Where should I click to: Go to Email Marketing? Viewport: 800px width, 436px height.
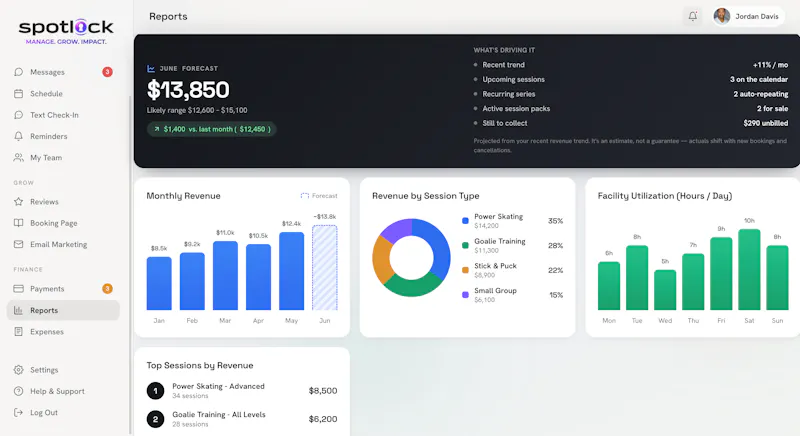[x=63, y=244]
